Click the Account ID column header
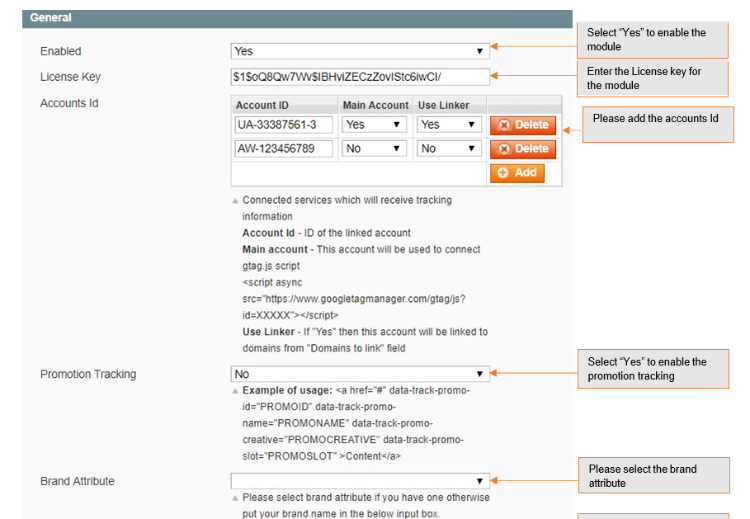This screenshot has height=519, width=750. click(x=284, y=105)
